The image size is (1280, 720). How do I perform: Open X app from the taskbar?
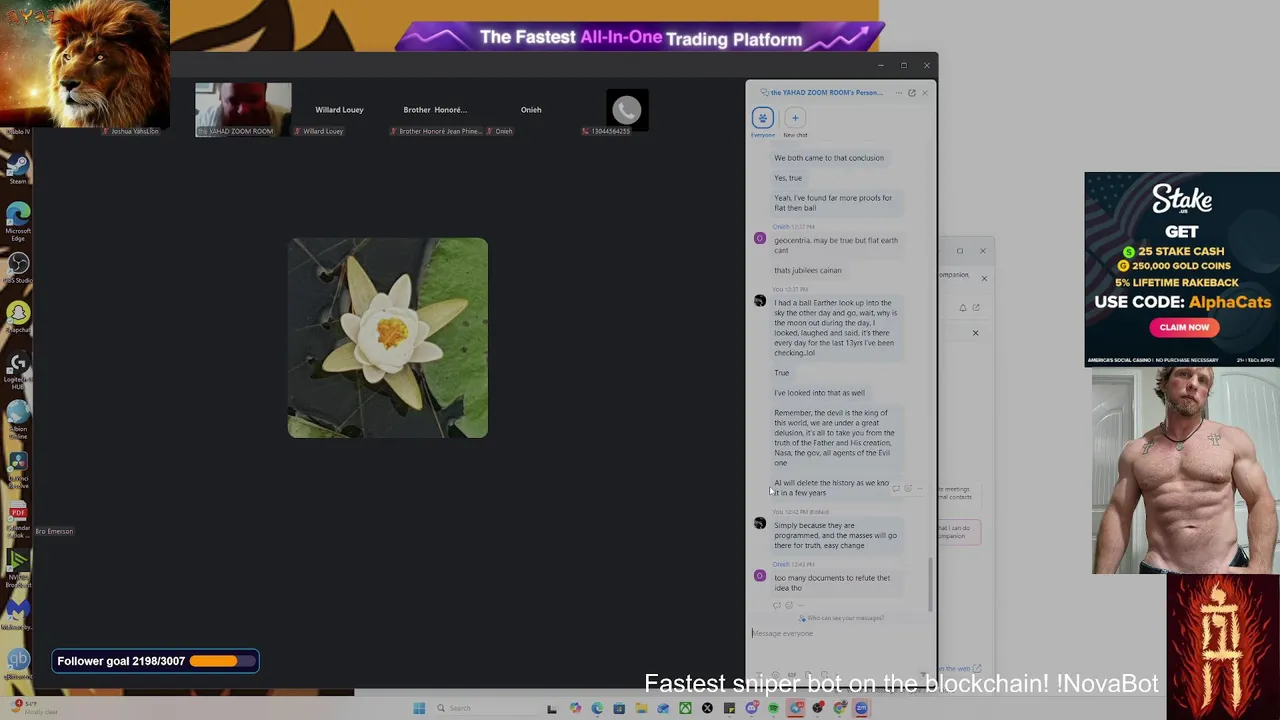click(x=707, y=708)
